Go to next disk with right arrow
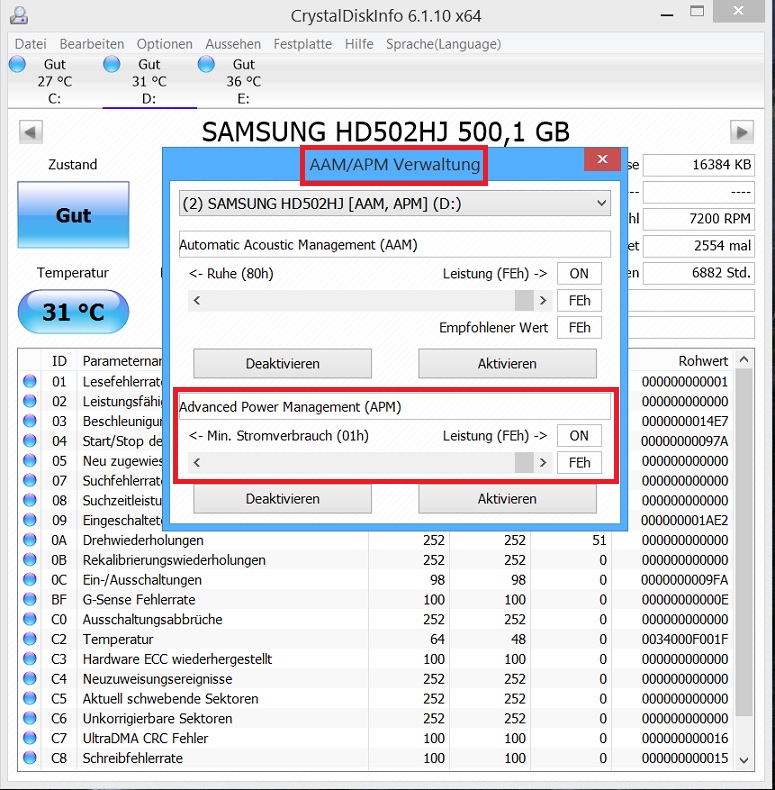Viewport: 775px width, 790px height. (742, 133)
